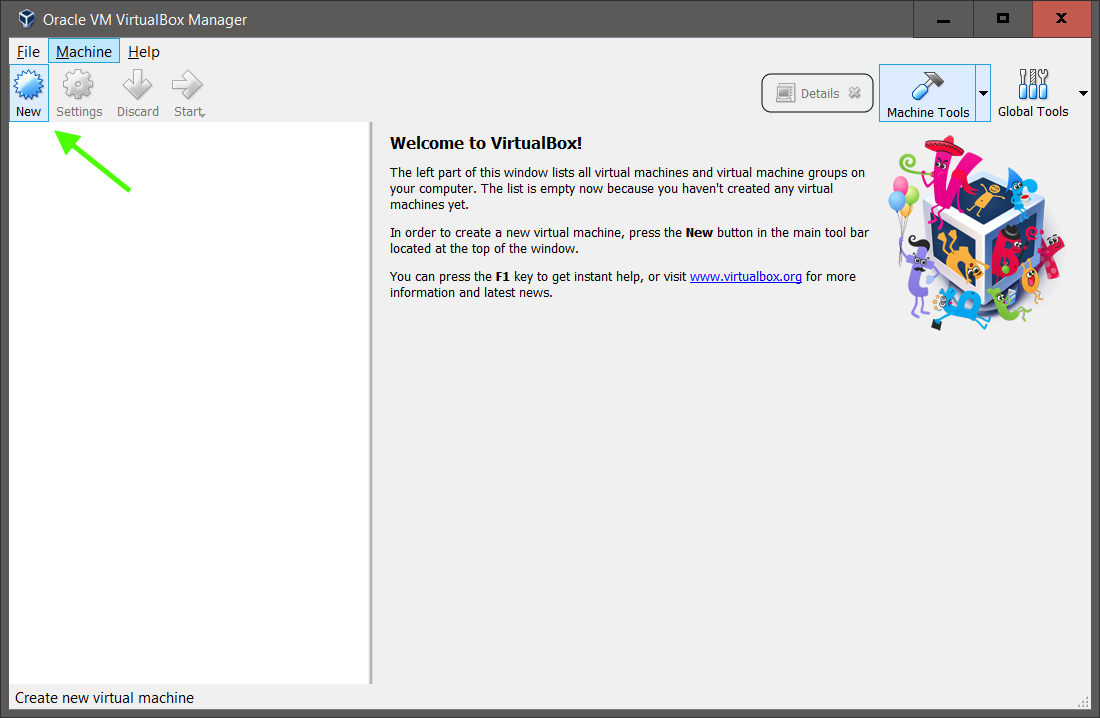Image resolution: width=1100 pixels, height=718 pixels.
Task: Click the New virtual machine icon
Action: tap(29, 93)
